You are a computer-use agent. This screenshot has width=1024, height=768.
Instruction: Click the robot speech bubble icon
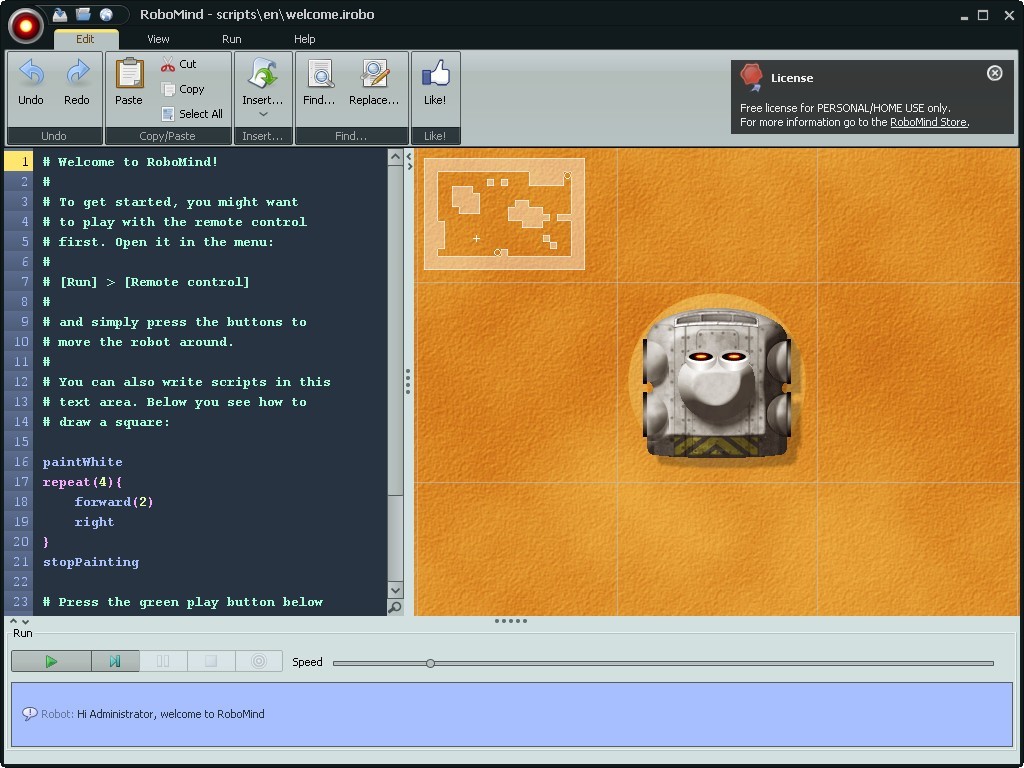click(29, 714)
